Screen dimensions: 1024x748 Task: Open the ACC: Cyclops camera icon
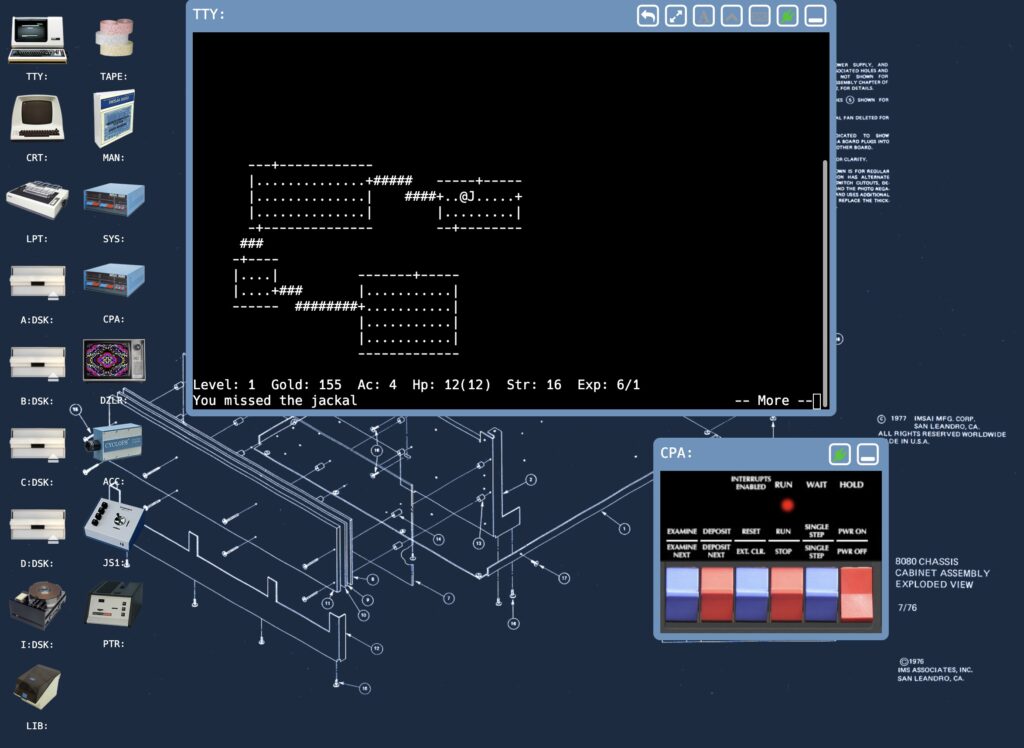point(112,442)
